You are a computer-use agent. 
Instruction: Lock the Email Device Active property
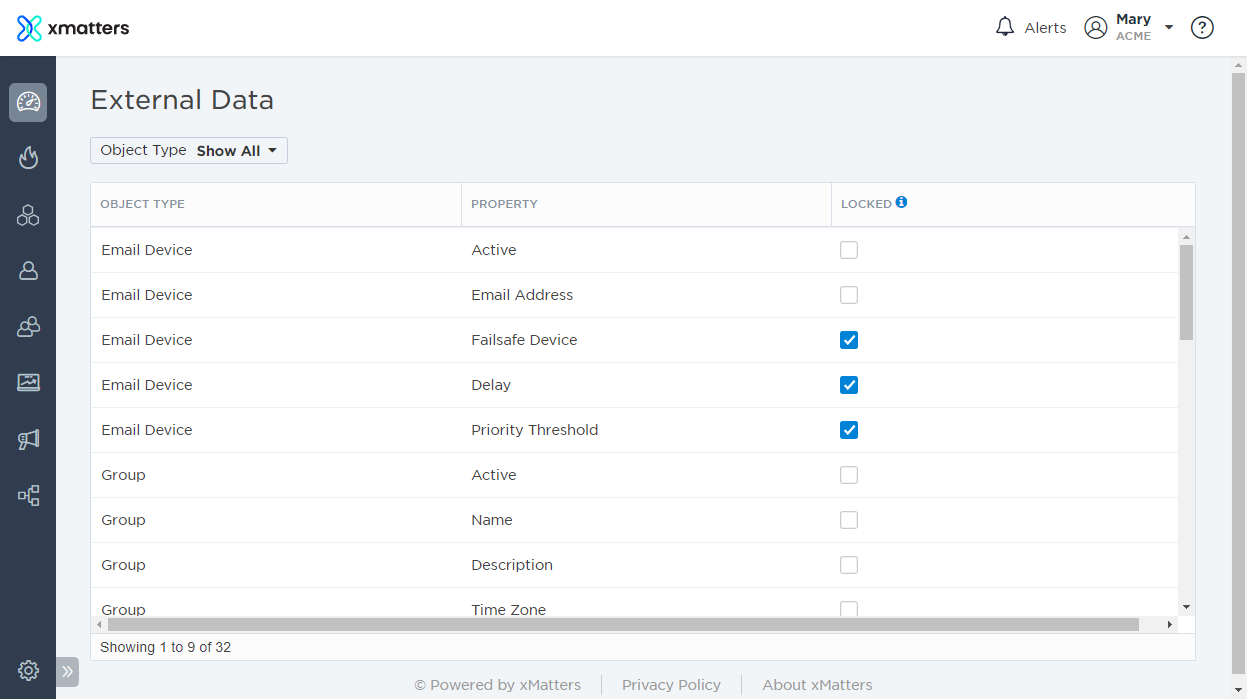pos(849,250)
